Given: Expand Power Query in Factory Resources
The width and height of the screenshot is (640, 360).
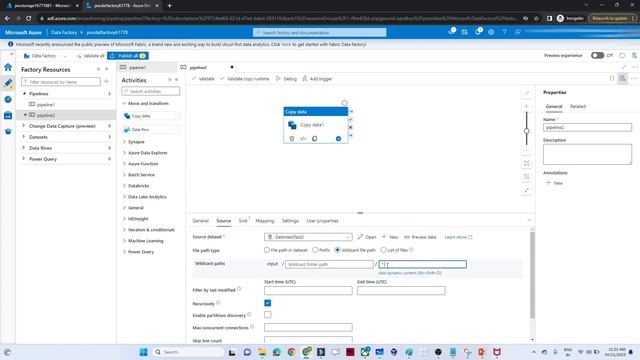Looking at the screenshot, I should [x=24, y=159].
